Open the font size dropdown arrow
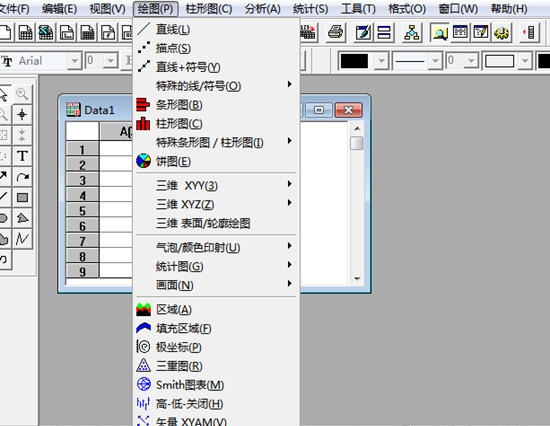 [x=111, y=61]
